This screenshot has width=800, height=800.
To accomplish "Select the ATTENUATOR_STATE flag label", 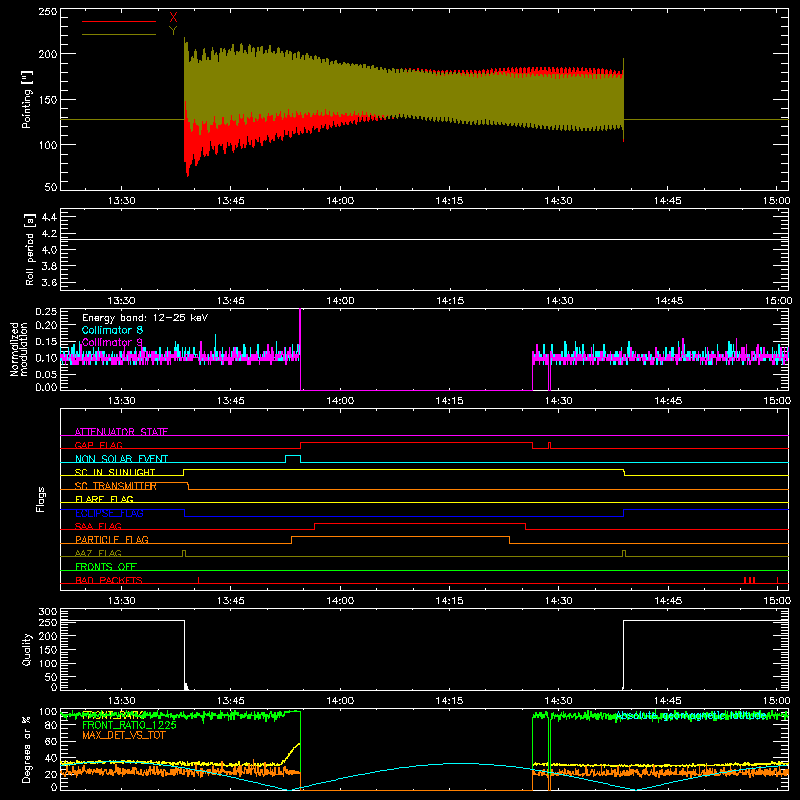I will pyautogui.click(x=121, y=432).
